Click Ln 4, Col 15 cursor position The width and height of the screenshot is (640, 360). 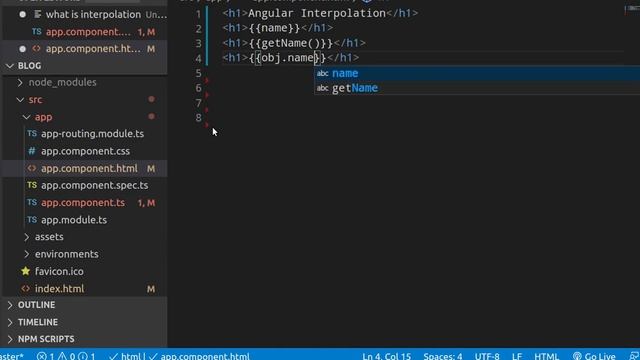click(387, 356)
